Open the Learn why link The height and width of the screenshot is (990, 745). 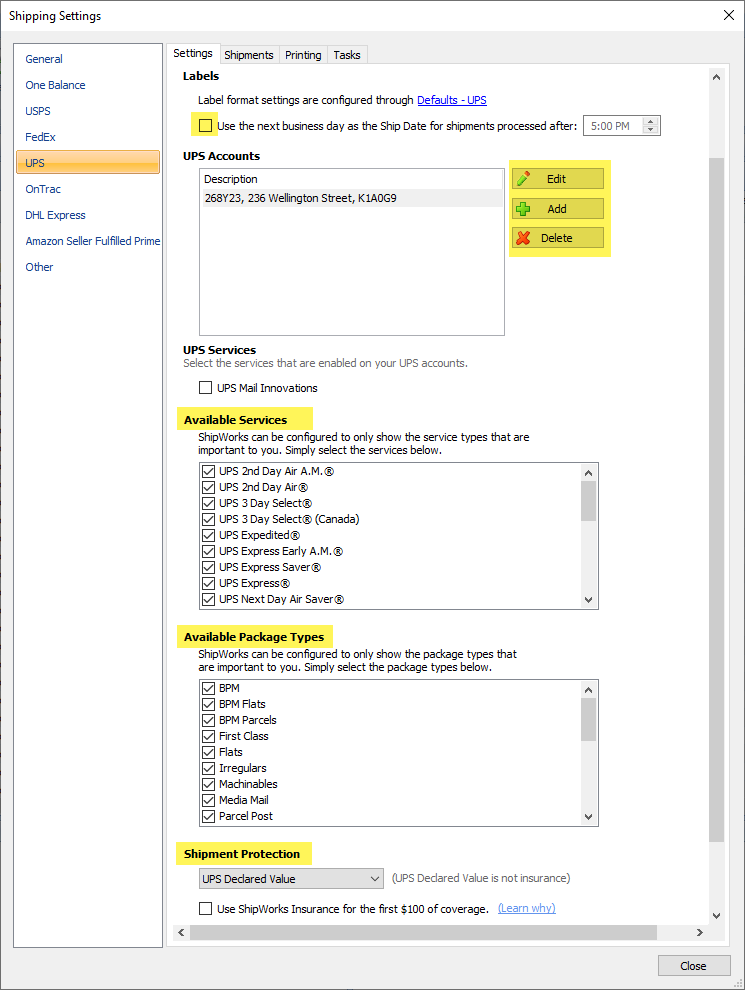(x=527, y=908)
